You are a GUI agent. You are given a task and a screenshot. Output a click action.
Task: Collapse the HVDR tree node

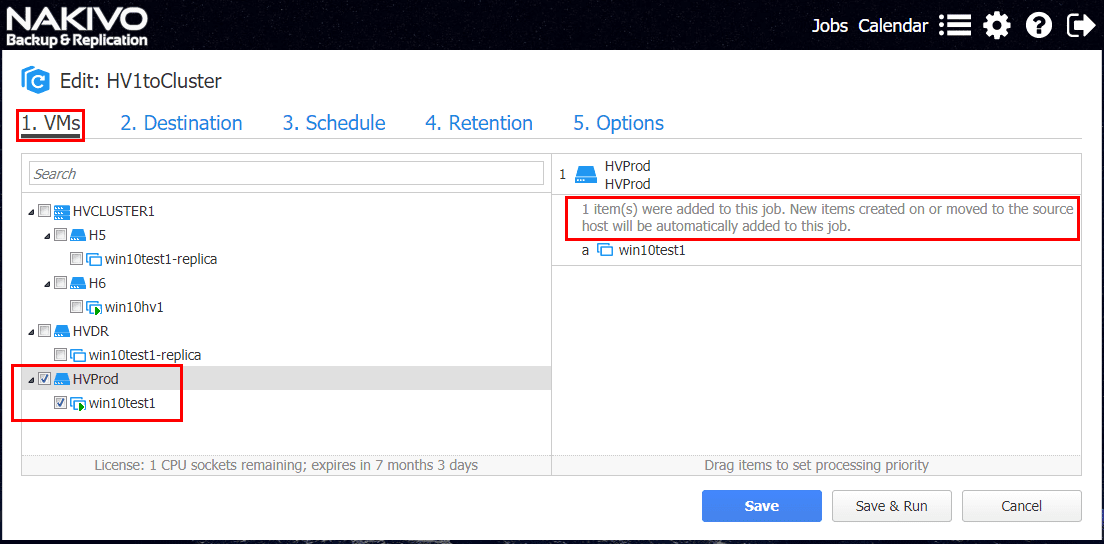point(31,332)
